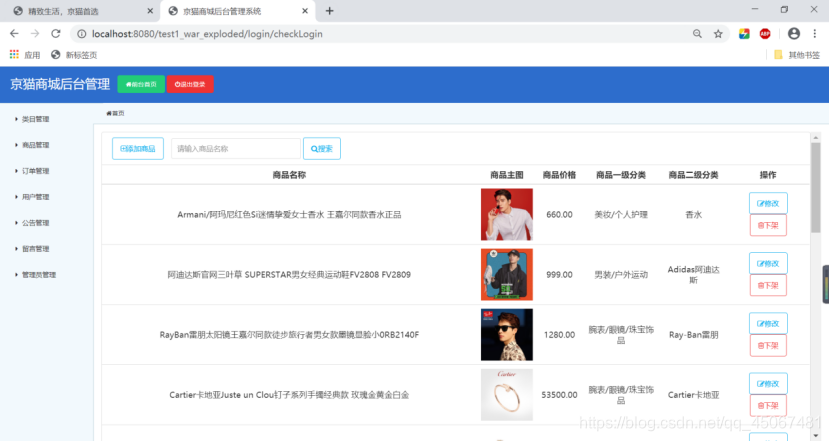Click the price 1280.00 cell
The height and width of the screenshot is (441, 830).
tap(559, 335)
